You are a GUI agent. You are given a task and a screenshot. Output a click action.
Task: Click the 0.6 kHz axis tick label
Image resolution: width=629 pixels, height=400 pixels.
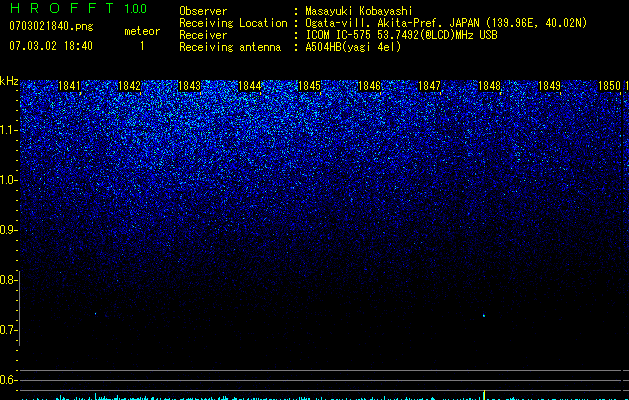click(7, 380)
